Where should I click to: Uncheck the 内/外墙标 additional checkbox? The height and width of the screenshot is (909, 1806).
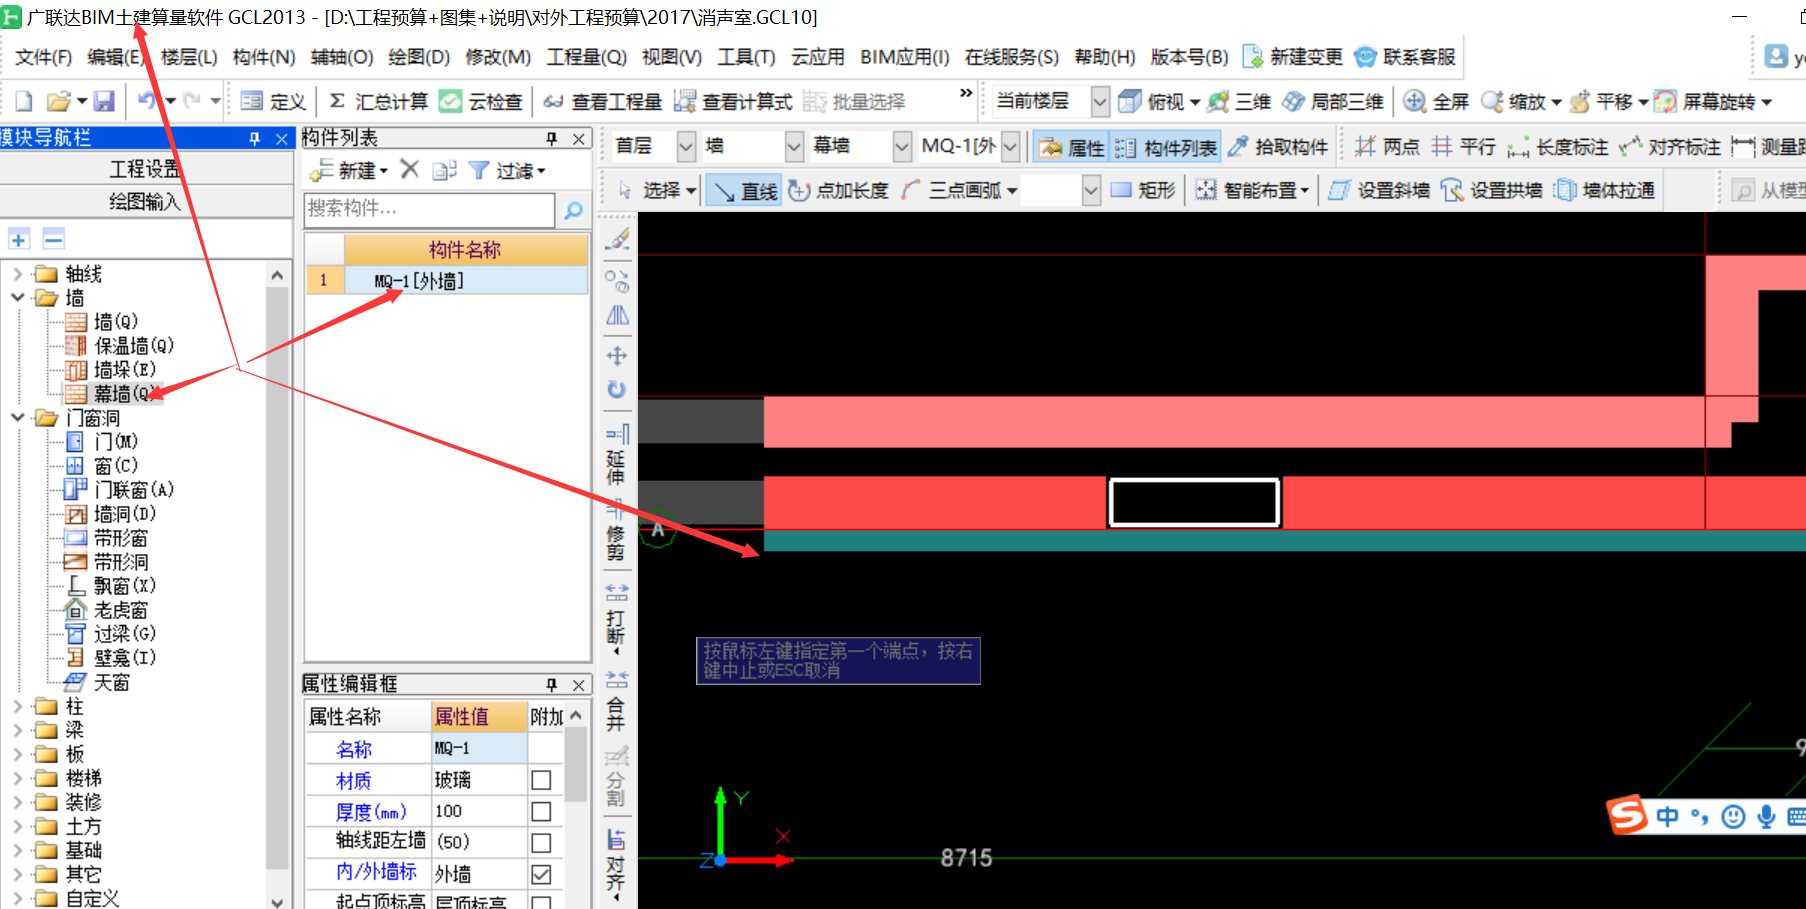point(541,874)
